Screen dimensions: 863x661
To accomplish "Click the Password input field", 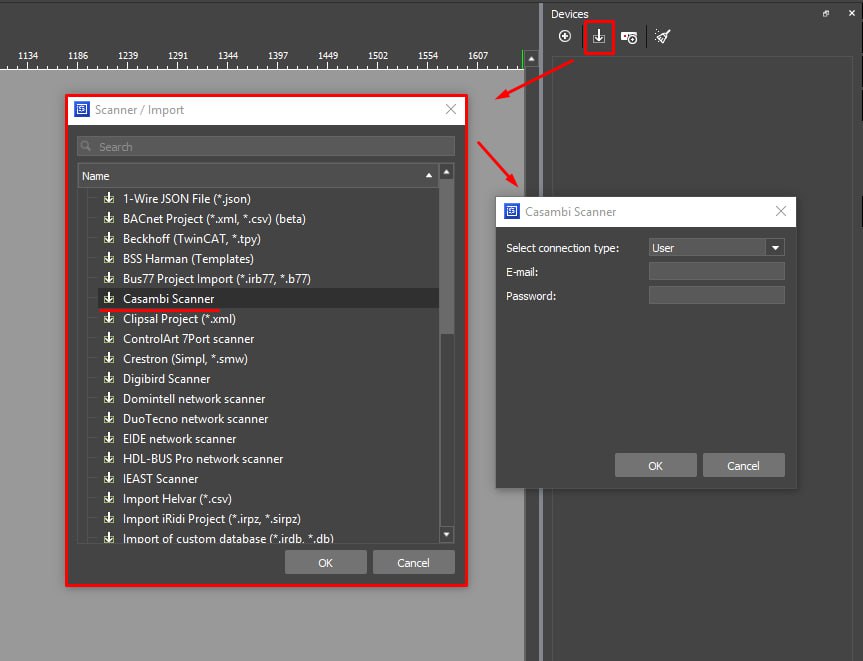I will 716,296.
